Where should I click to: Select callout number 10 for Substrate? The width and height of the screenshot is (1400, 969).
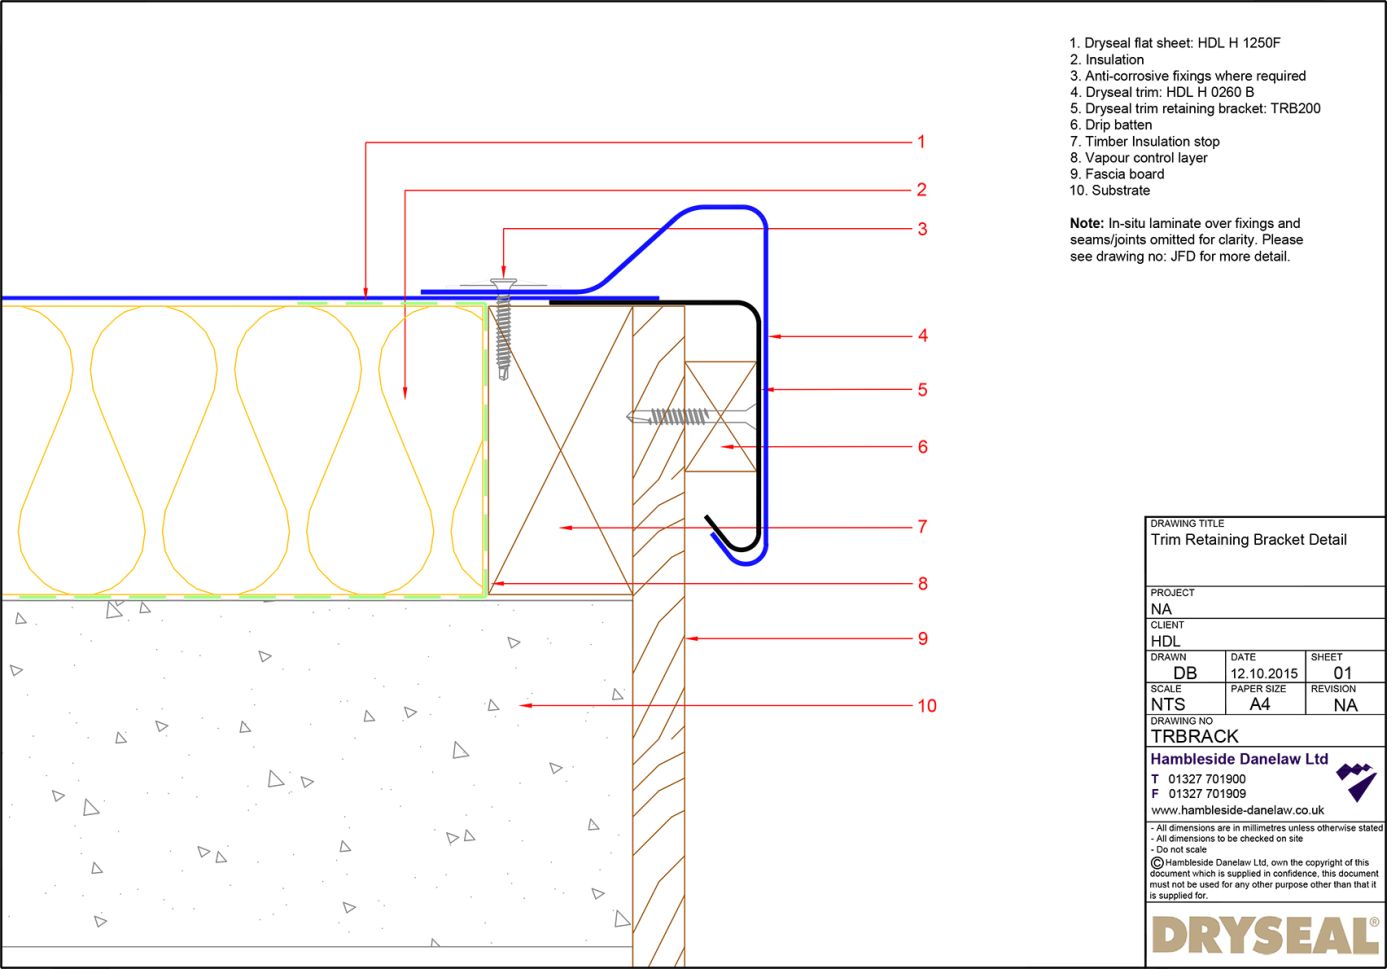[926, 705]
